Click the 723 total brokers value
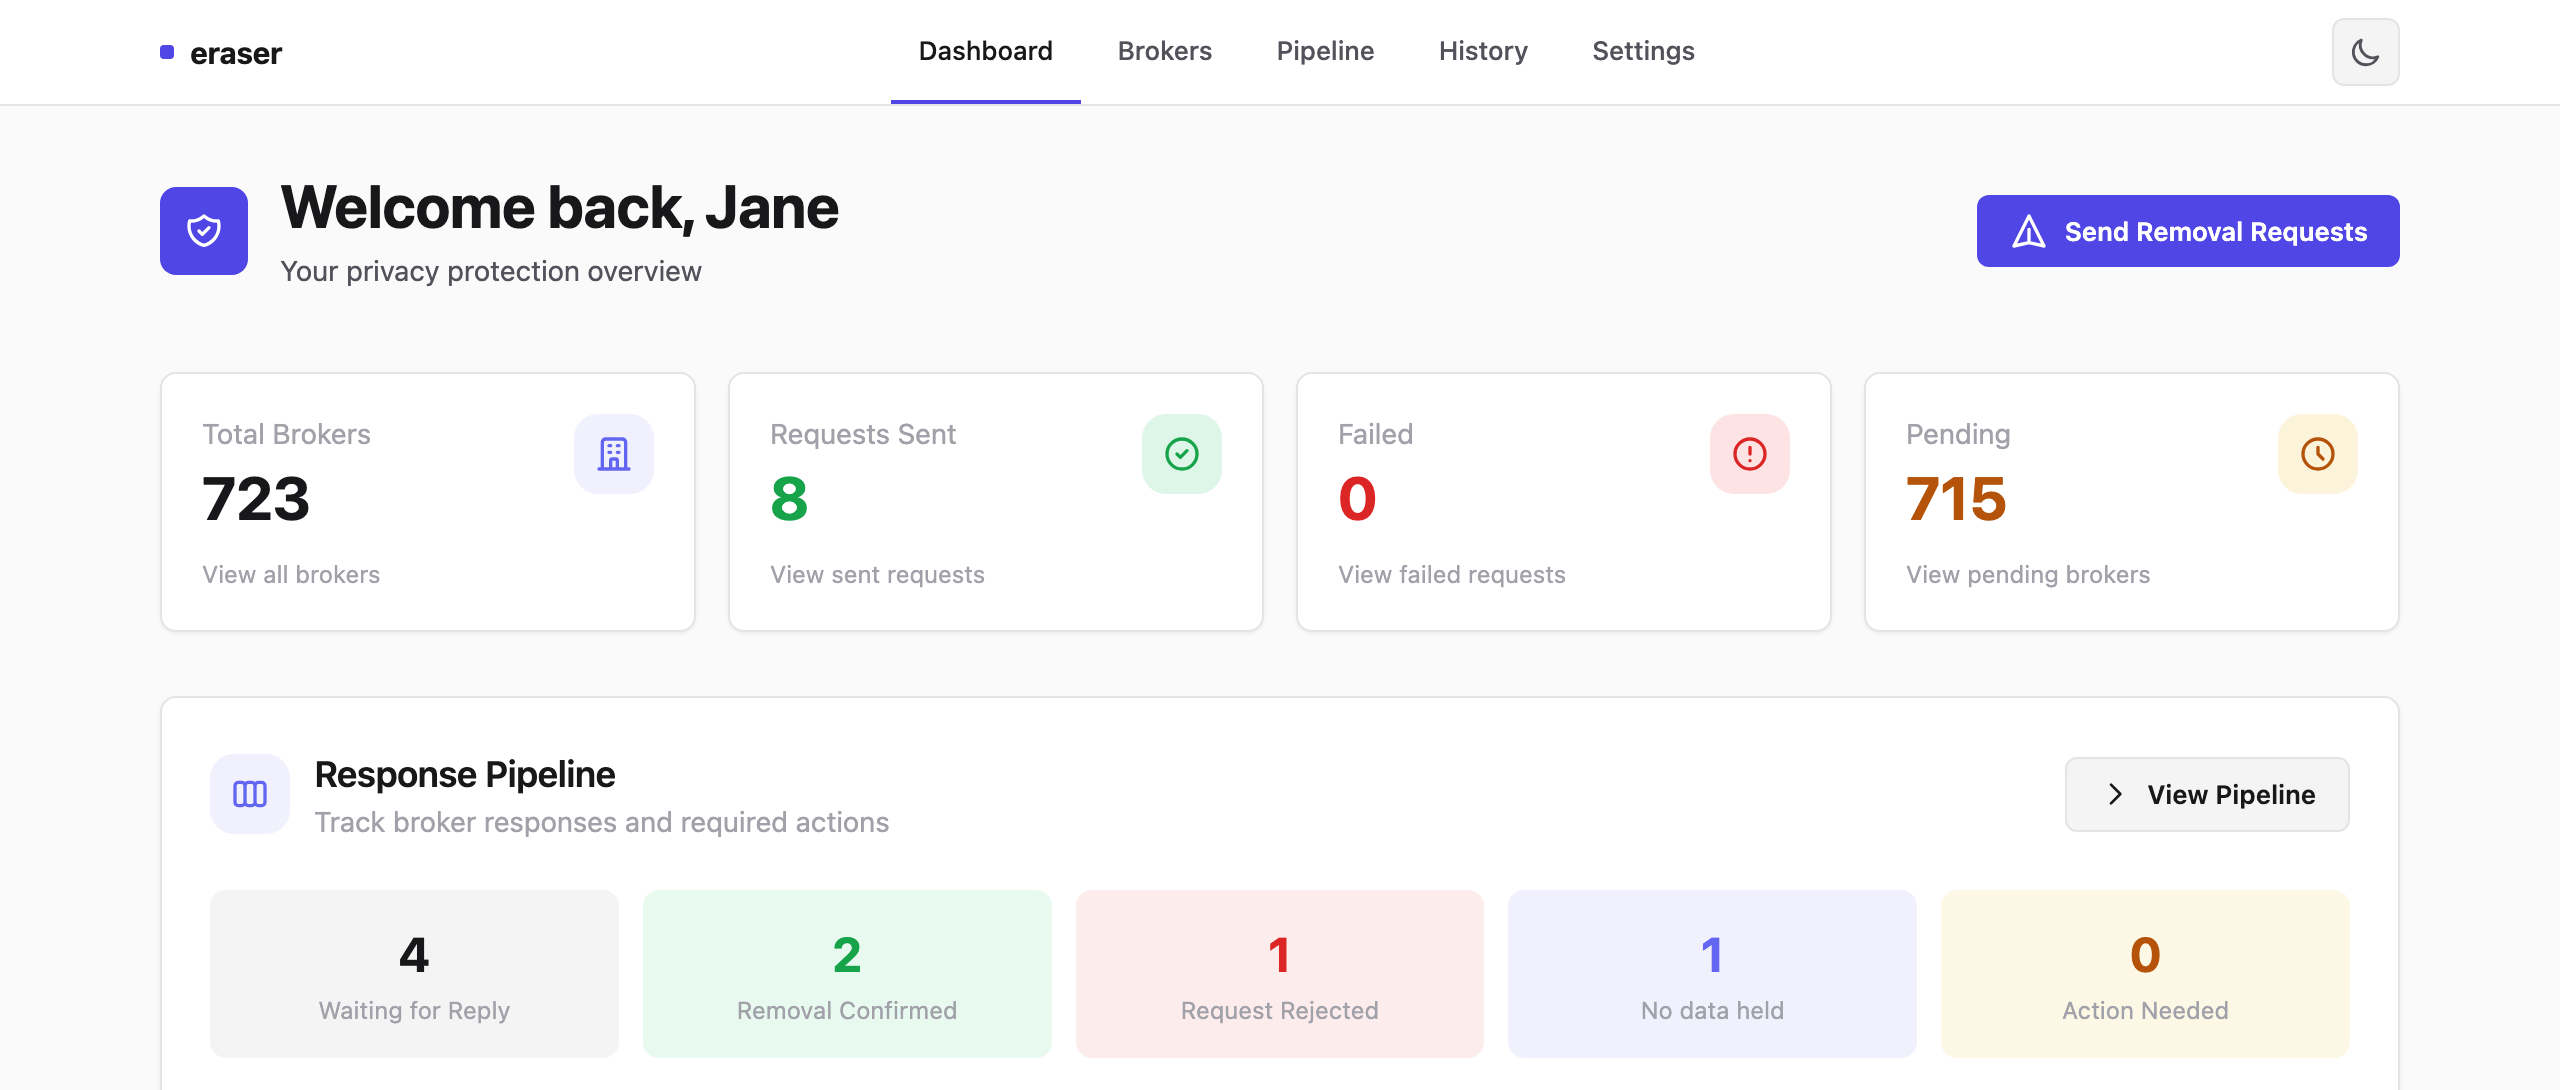Screen dimensions: 2560x1090 pos(256,499)
